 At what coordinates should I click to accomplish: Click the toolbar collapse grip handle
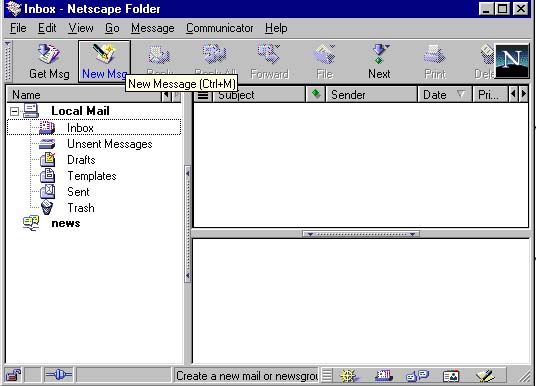pos(8,62)
